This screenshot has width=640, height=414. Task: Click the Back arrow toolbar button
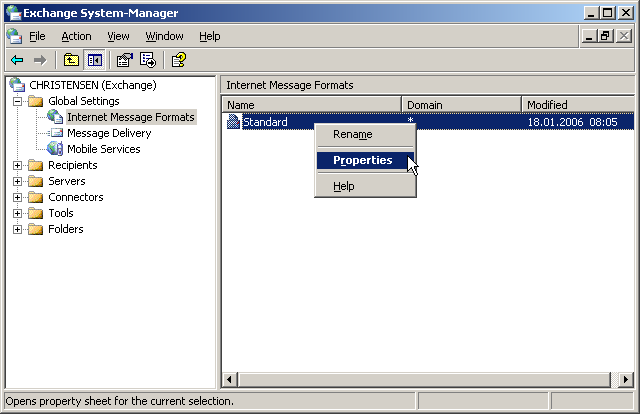[17, 60]
